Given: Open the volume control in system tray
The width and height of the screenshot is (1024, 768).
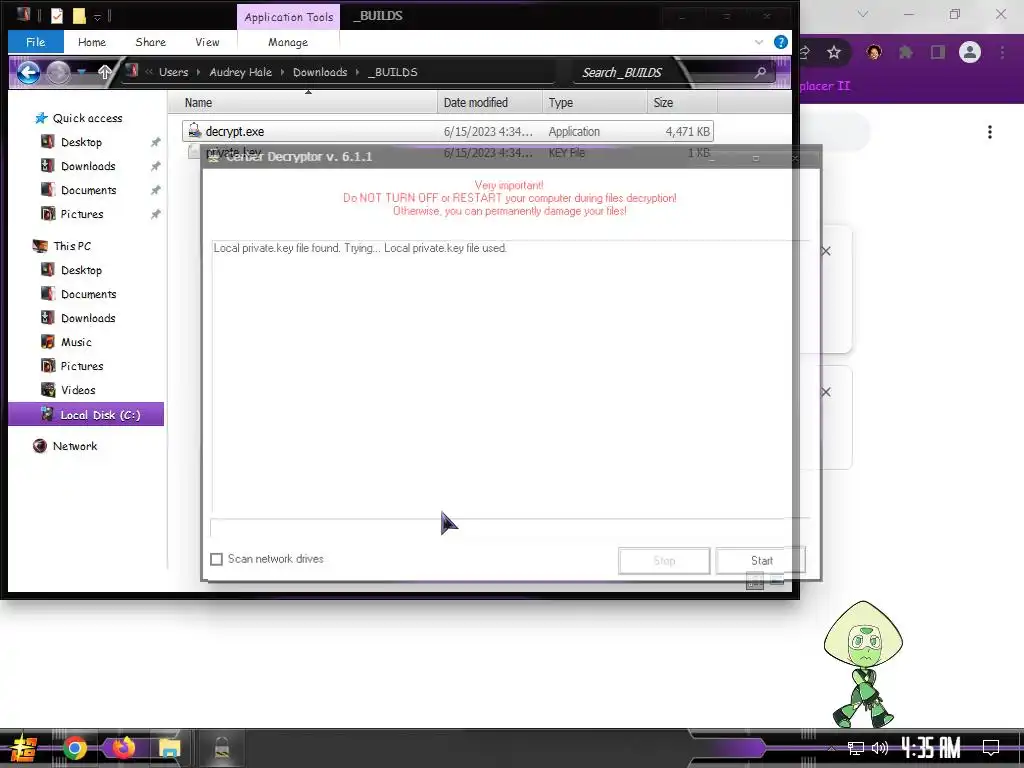Looking at the screenshot, I should pyautogui.click(x=880, y=748).
